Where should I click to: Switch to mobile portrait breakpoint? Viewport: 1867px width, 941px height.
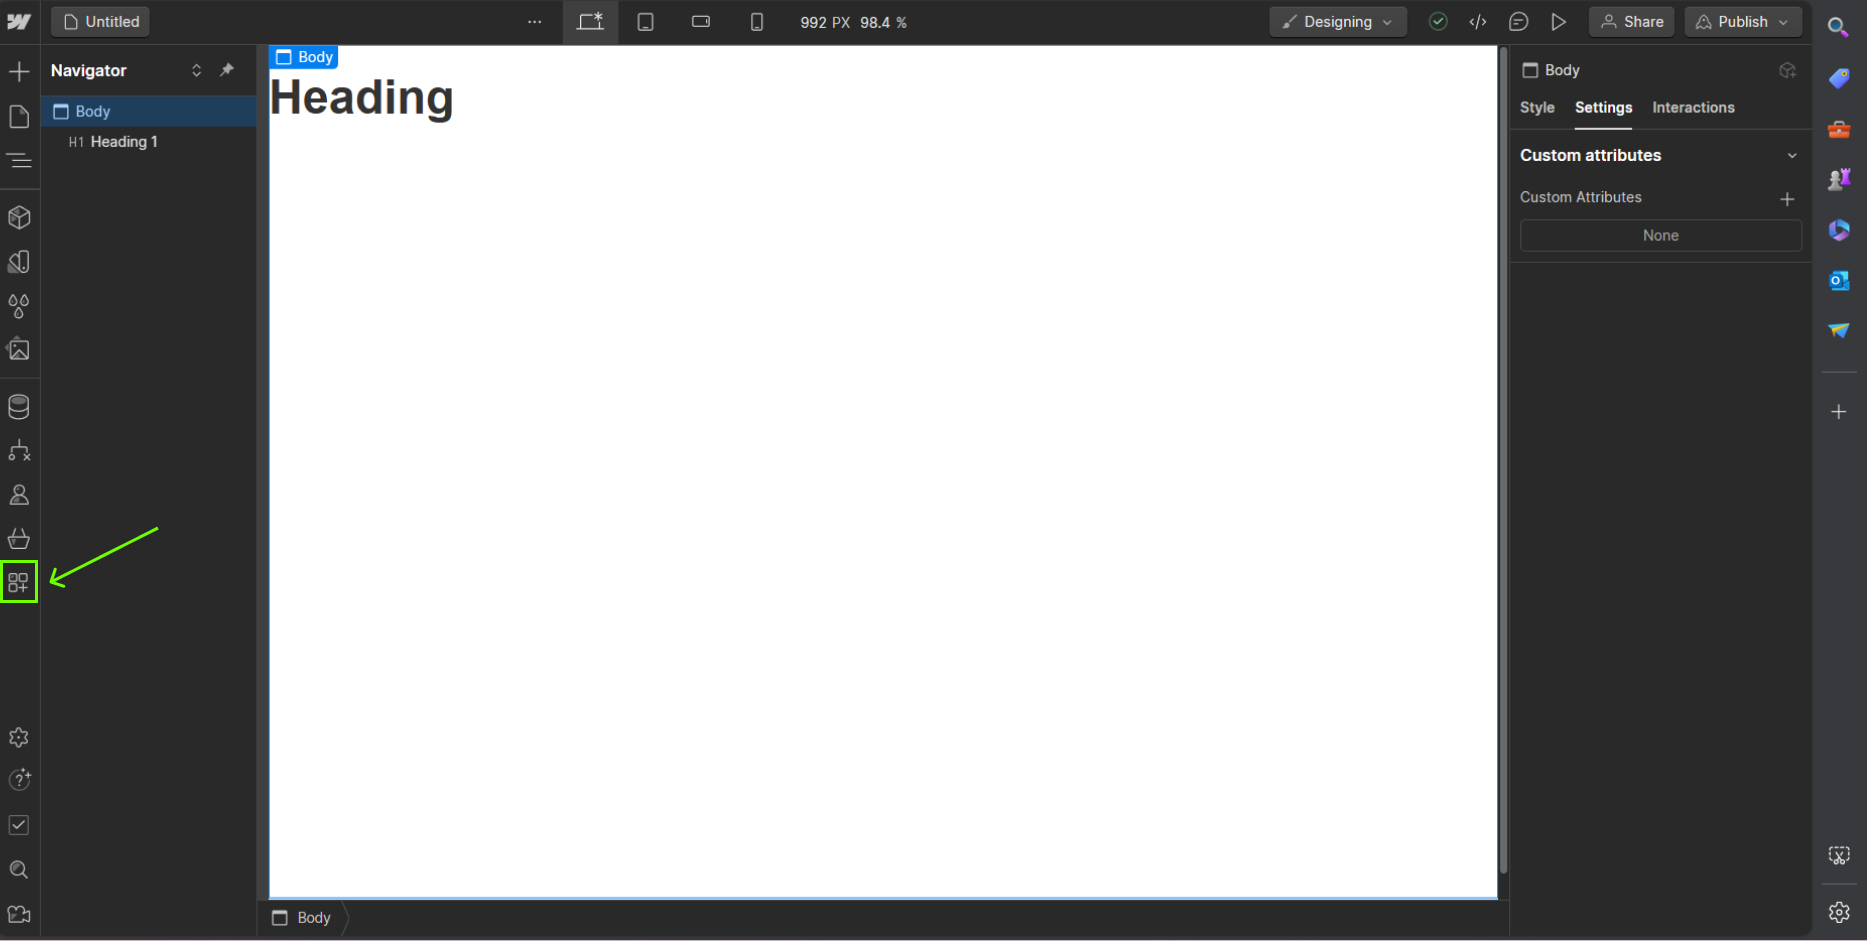coord(757,22)
